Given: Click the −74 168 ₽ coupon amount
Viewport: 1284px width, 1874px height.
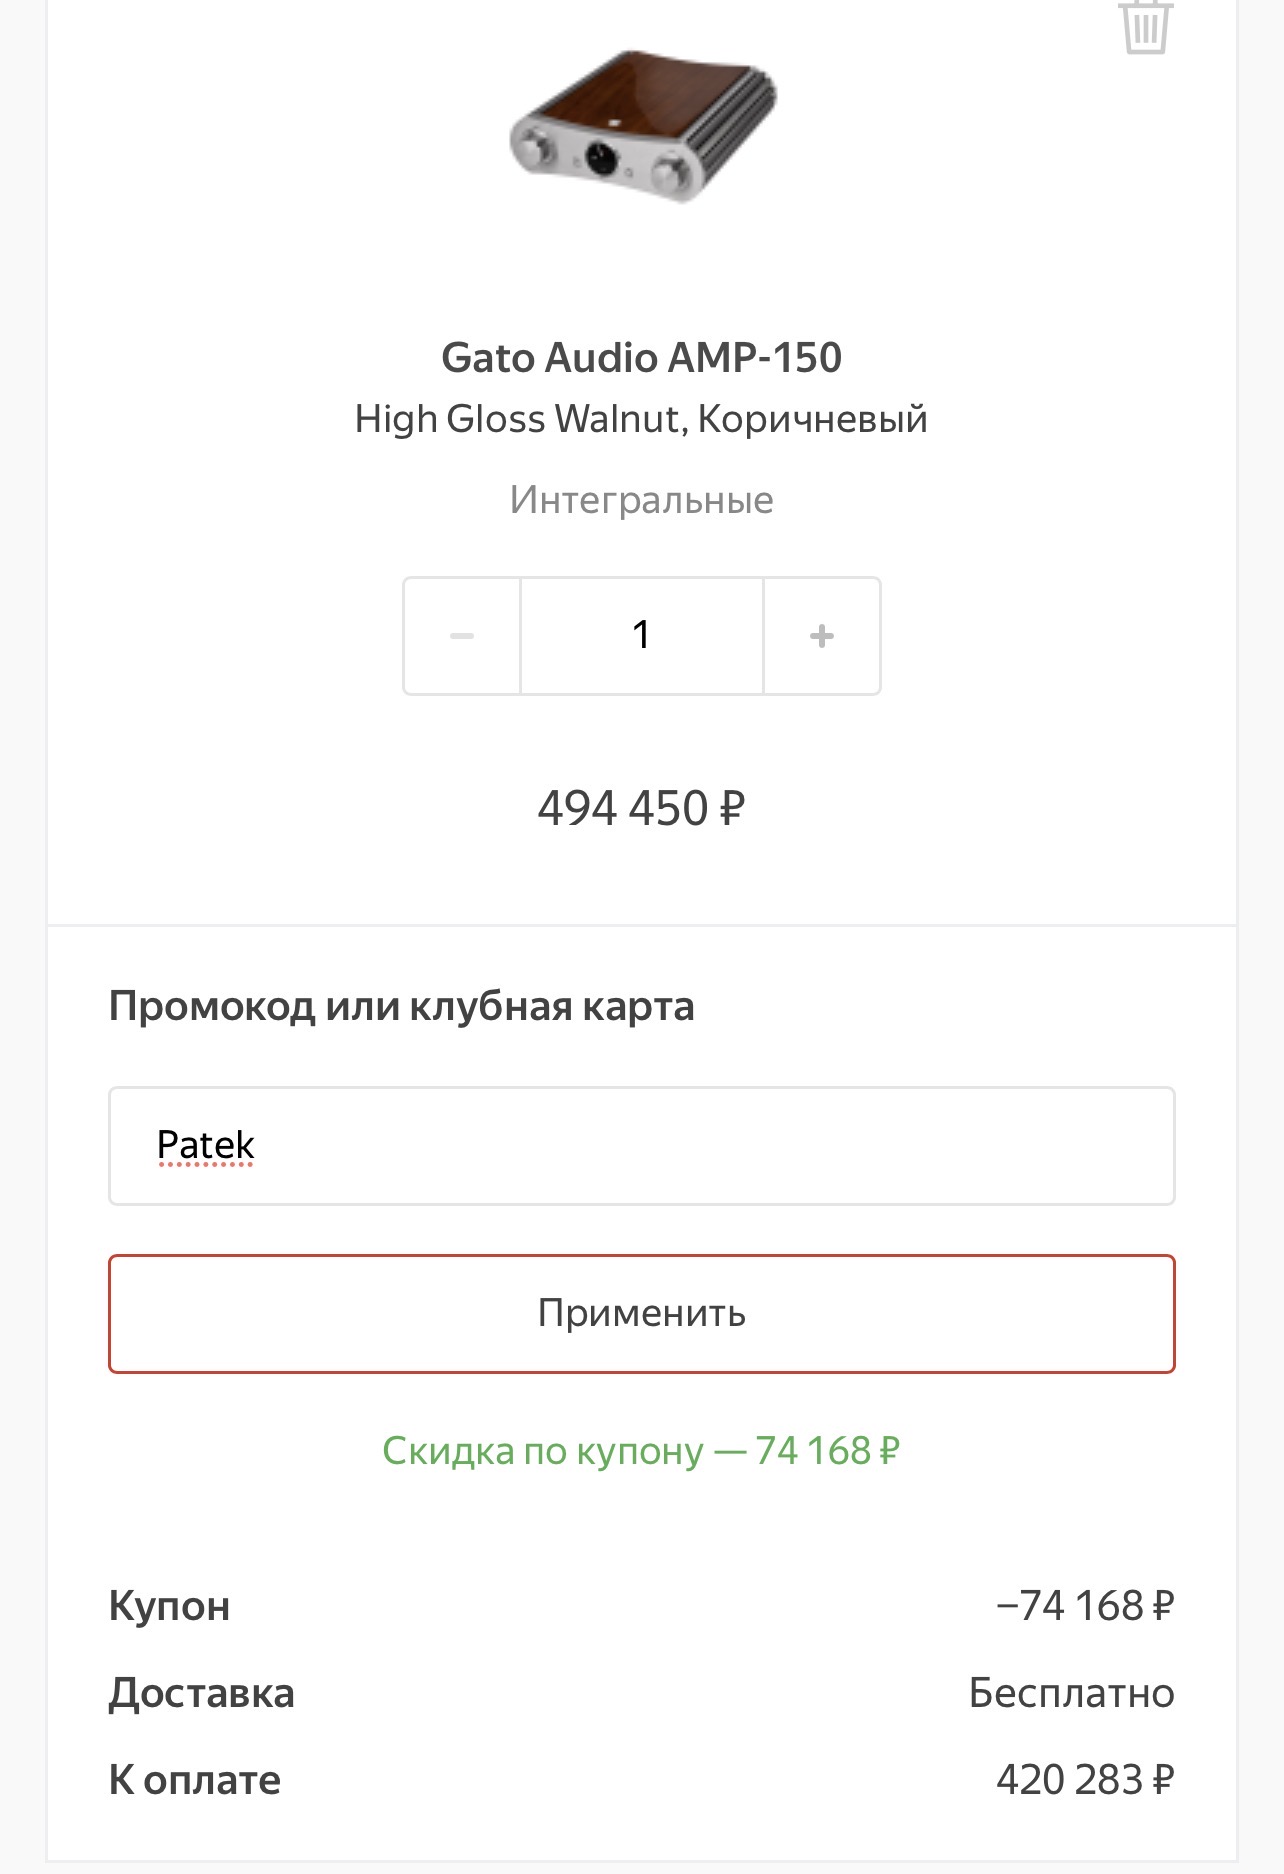Looking at the screenshot, I should click(1085, 1606).
